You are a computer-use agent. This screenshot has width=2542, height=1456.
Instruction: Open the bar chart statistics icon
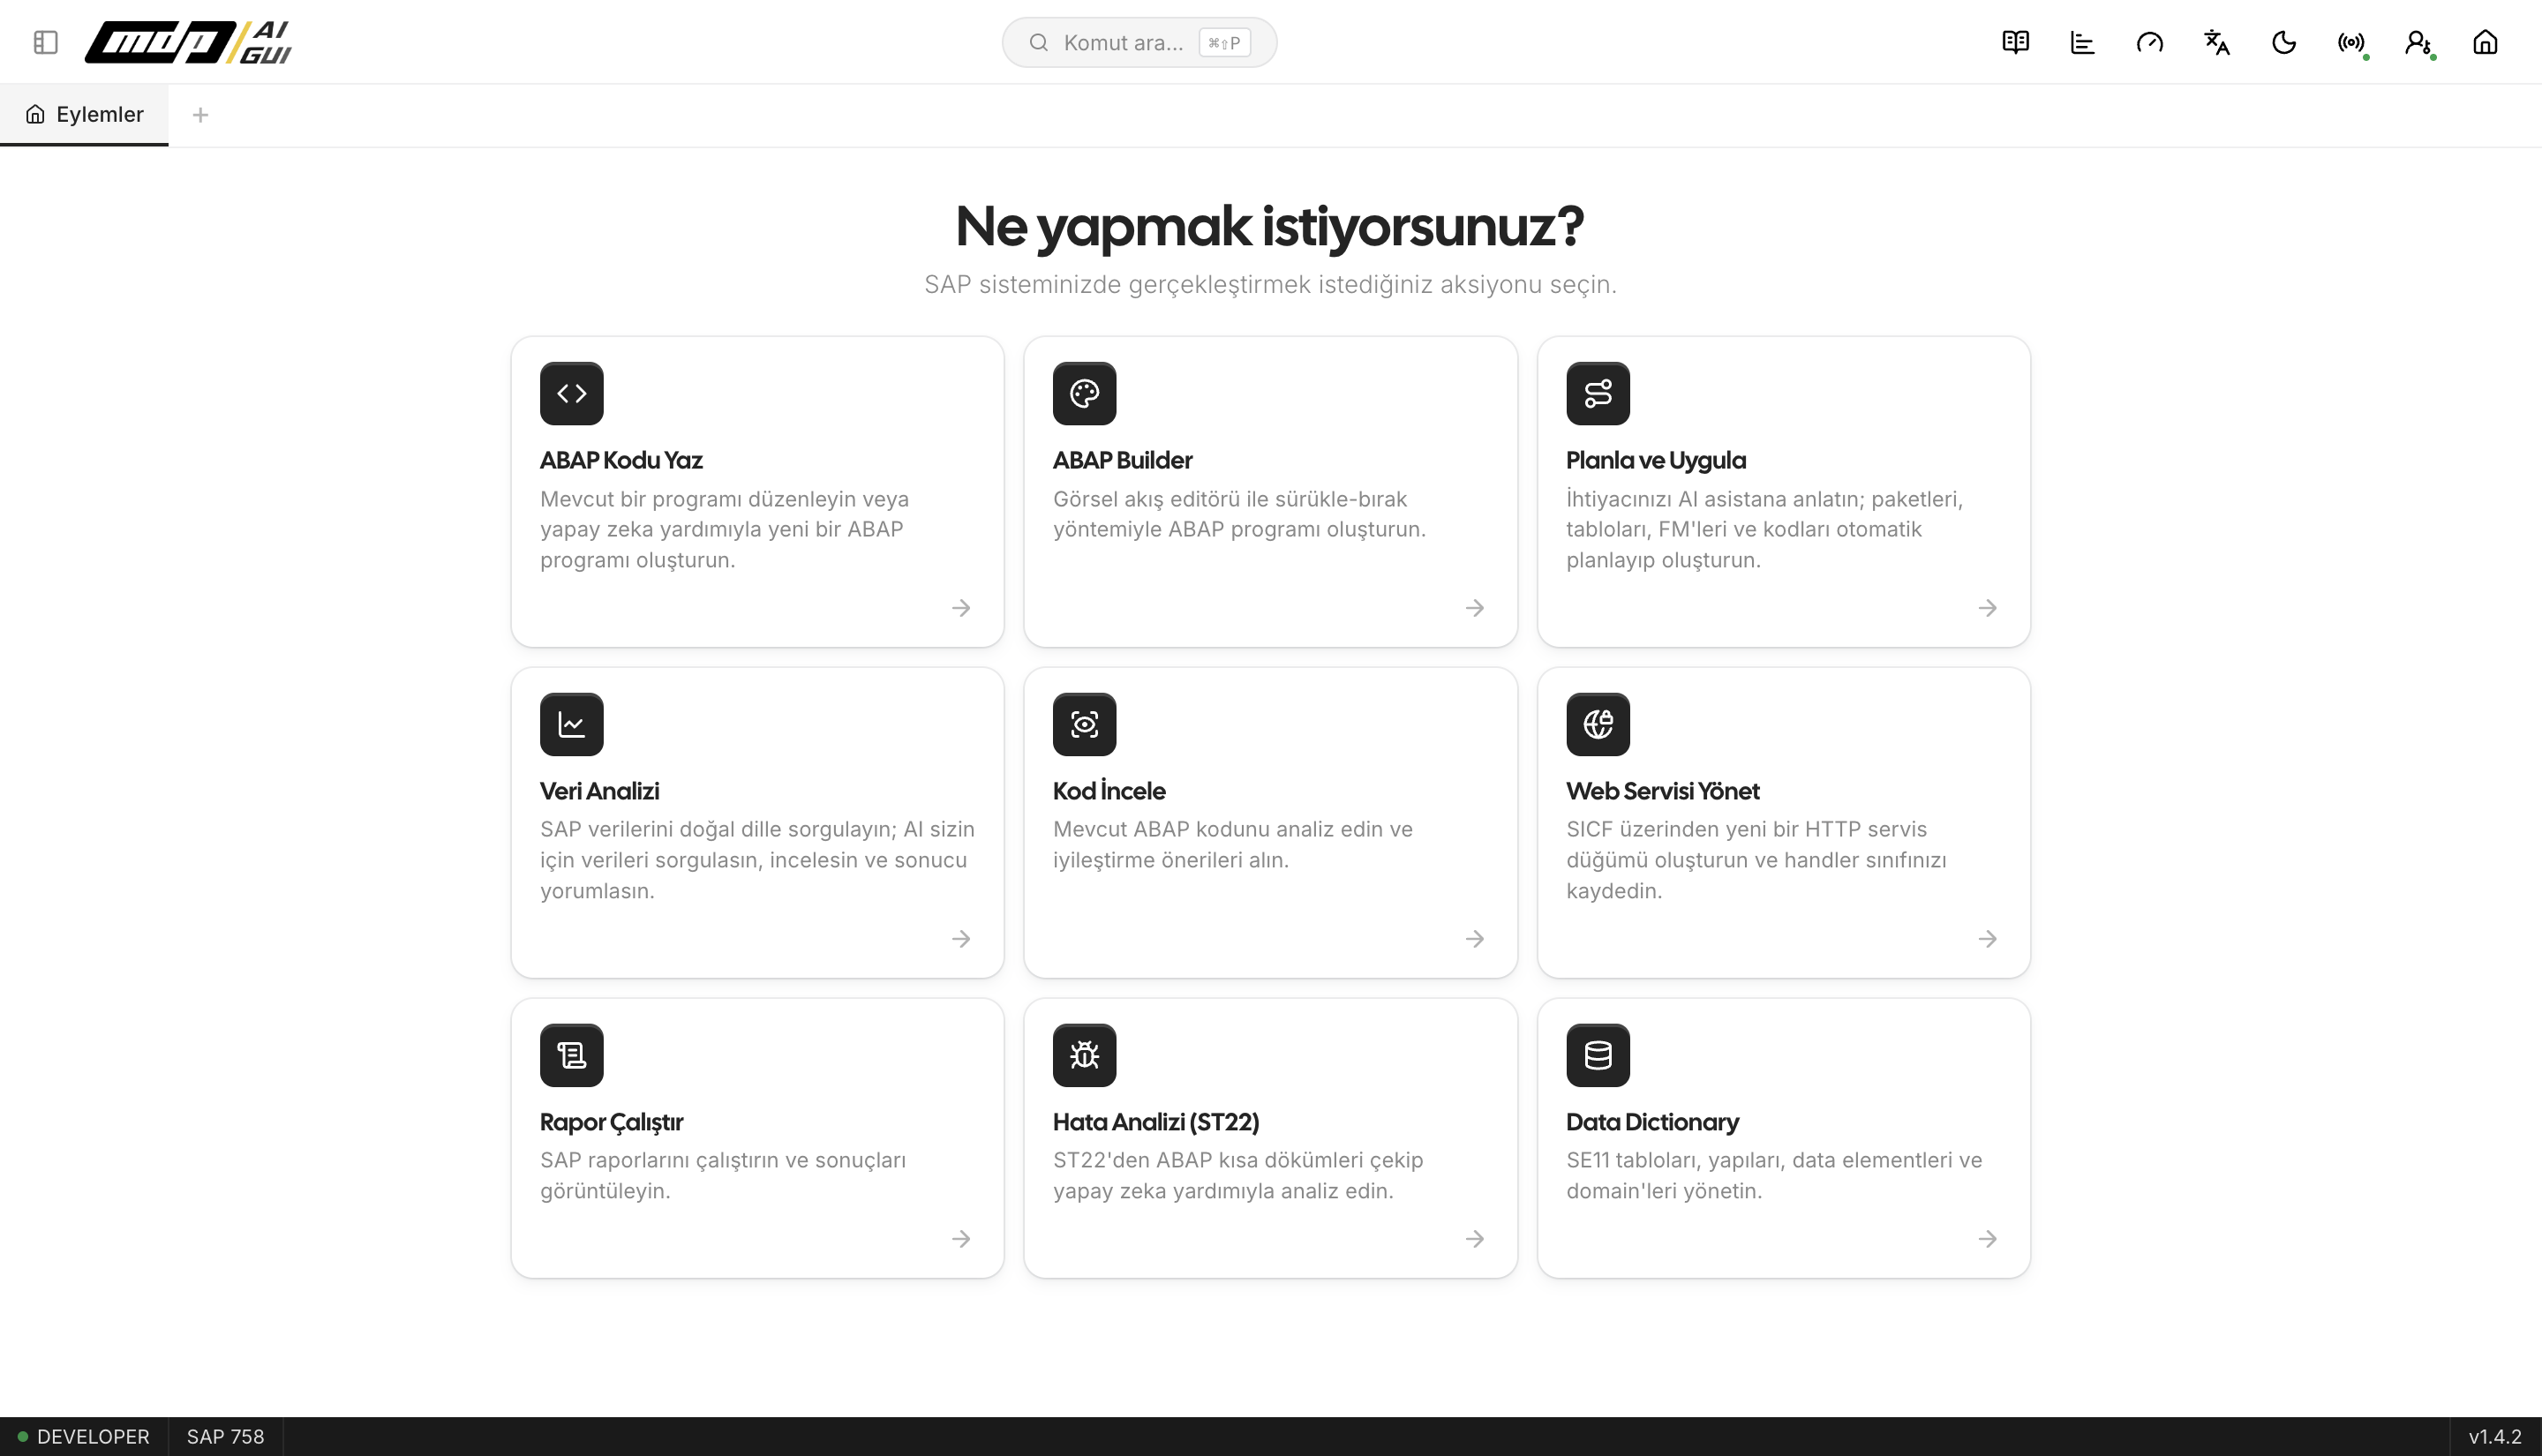coord(2083,42)
